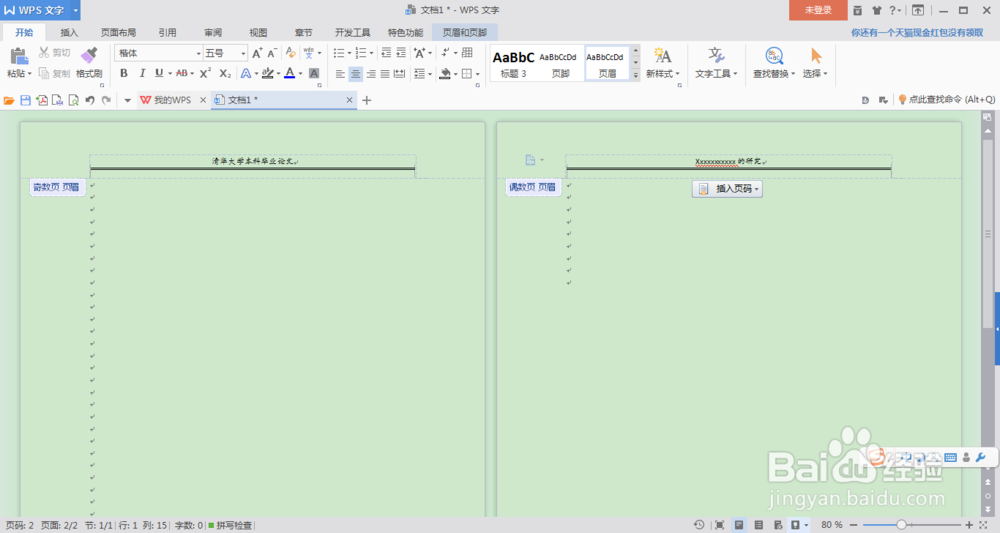1000x533 pixels.
Task: Align text left
Action: pyautogui.click(x=340, y=74)
